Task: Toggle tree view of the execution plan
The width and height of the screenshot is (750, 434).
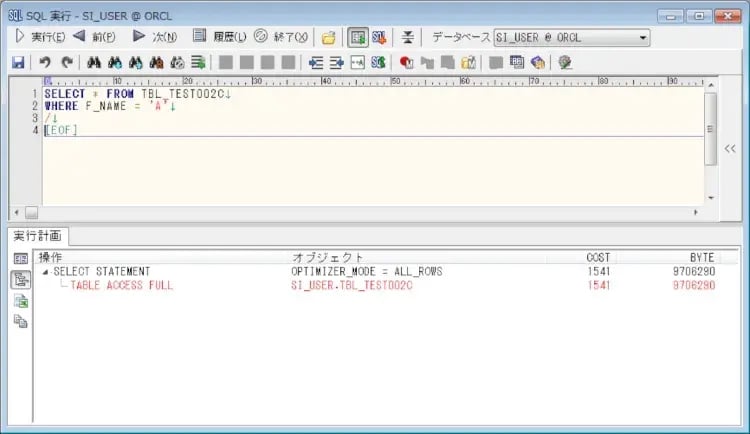Action: pyautogui.click(x=20, y=280)
